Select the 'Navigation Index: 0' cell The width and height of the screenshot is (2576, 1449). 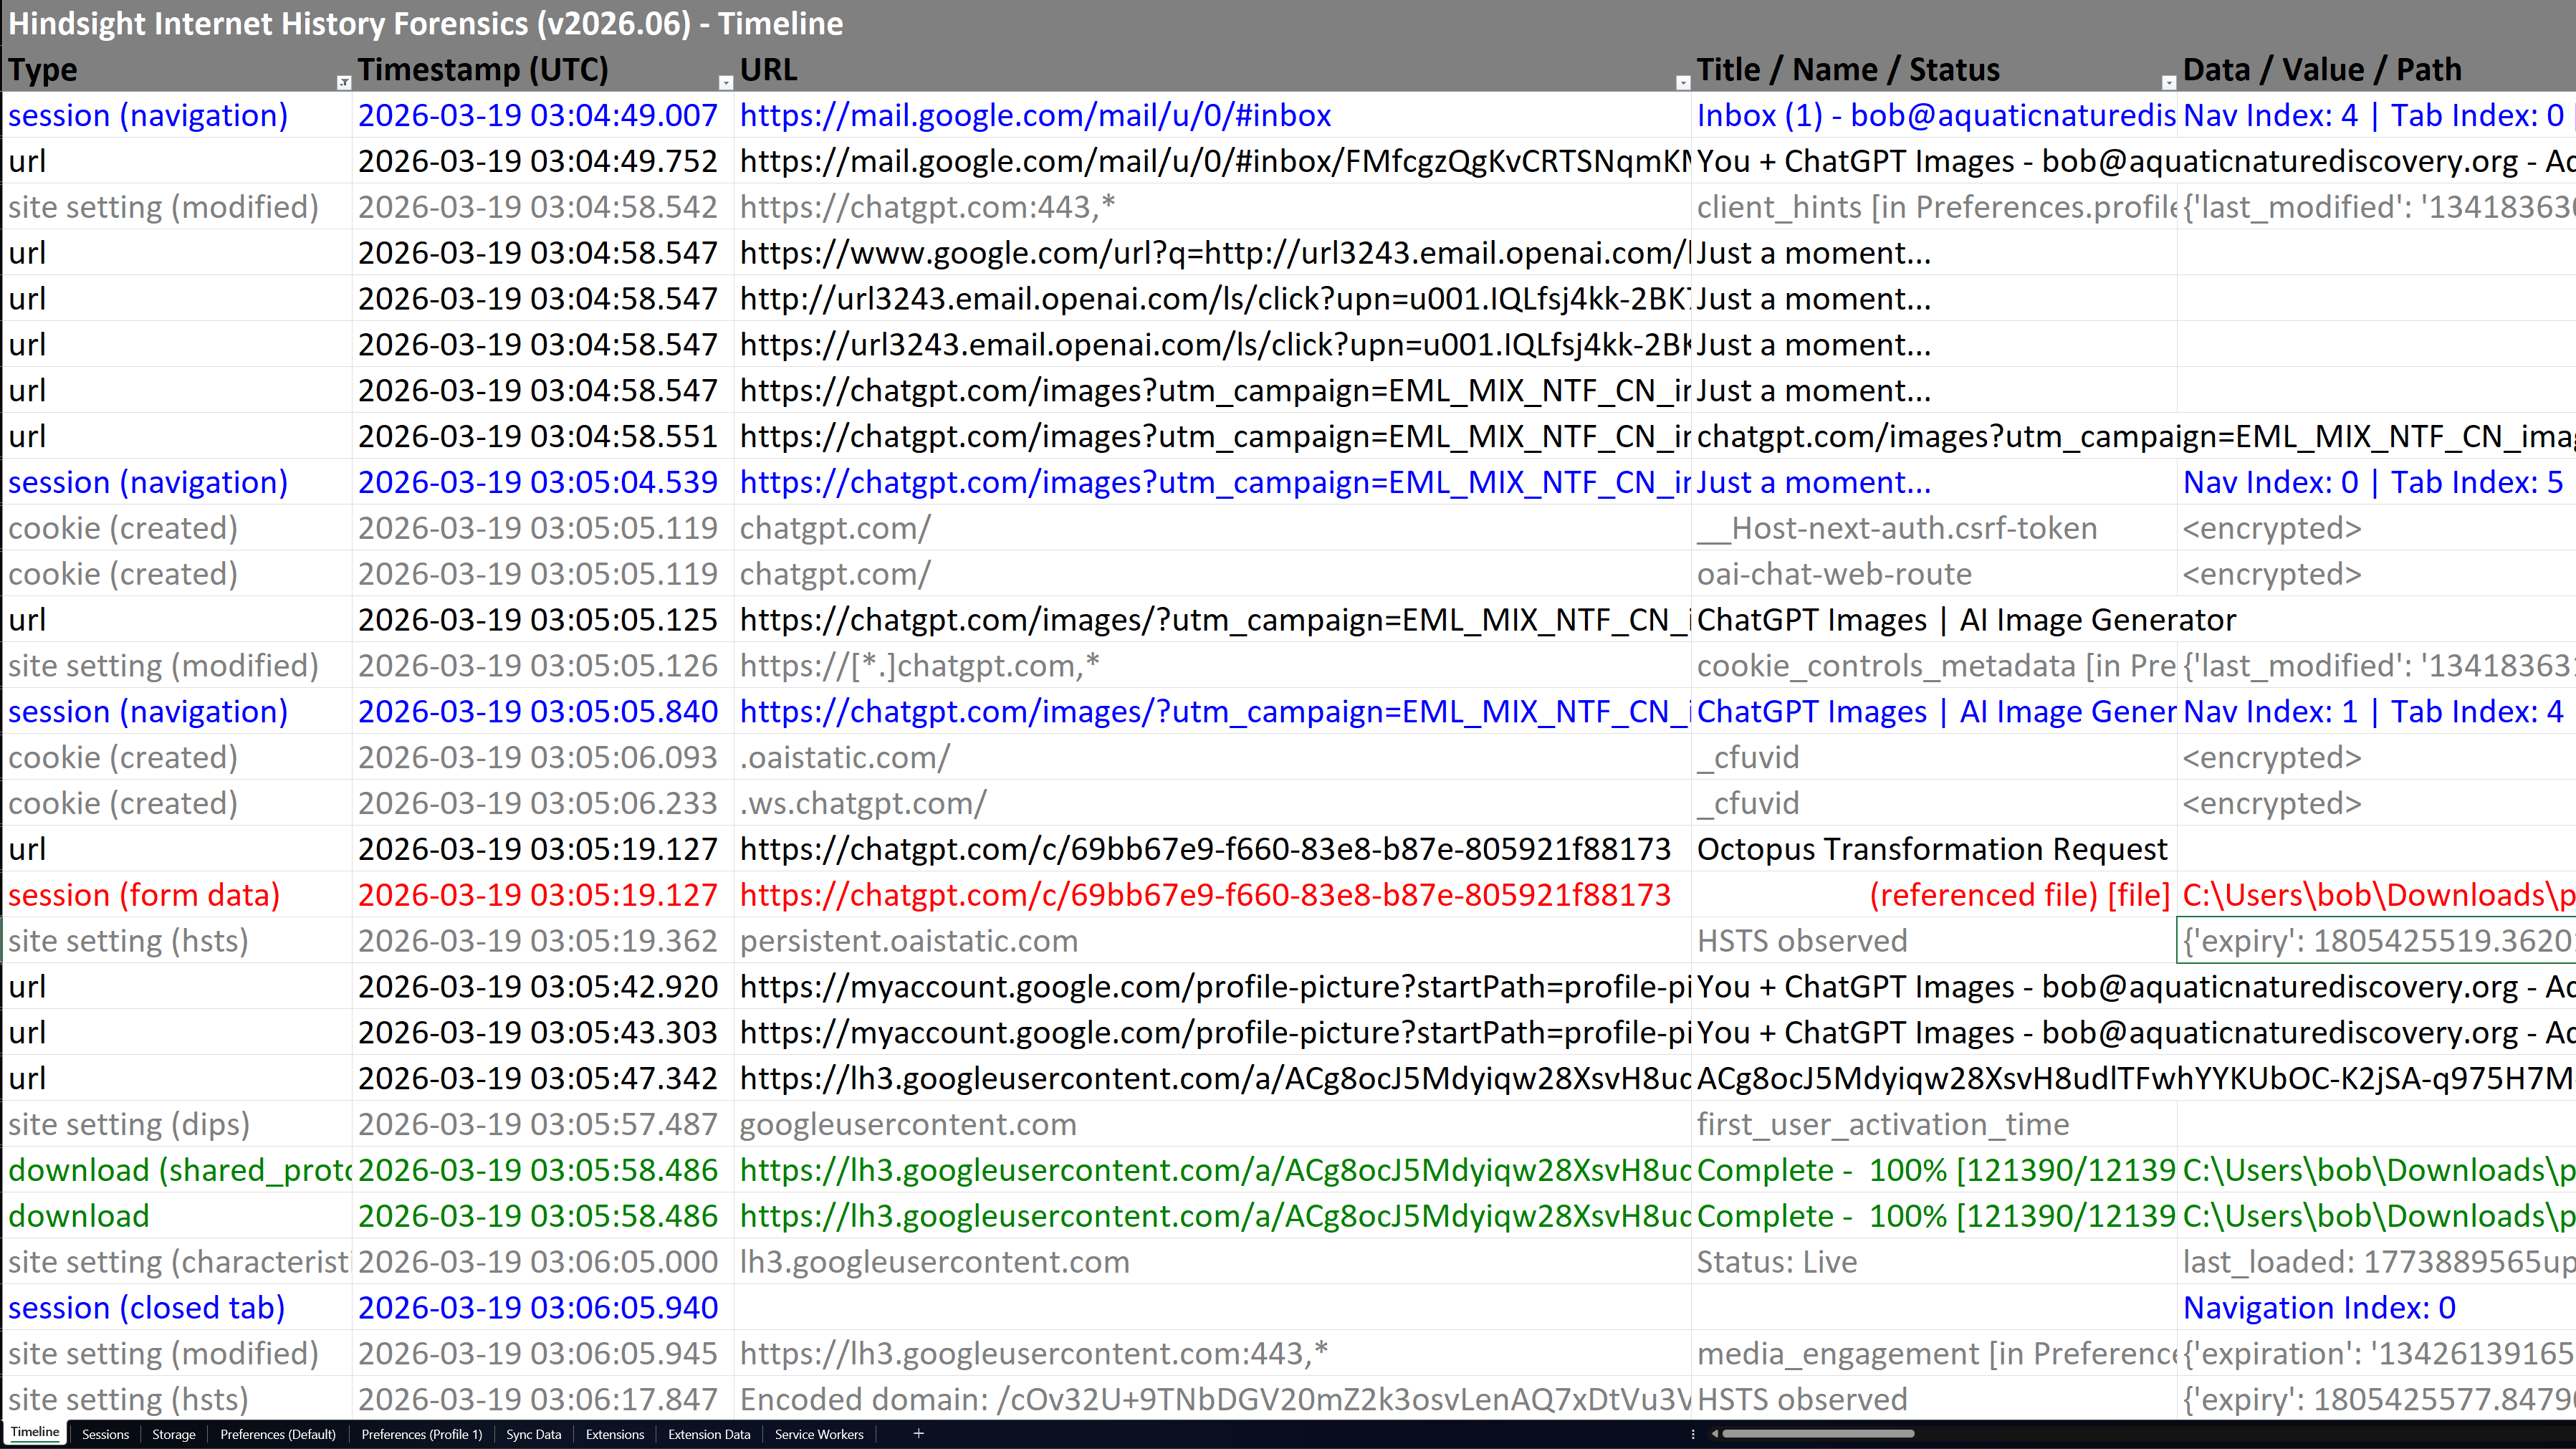coord(2377,1307)
